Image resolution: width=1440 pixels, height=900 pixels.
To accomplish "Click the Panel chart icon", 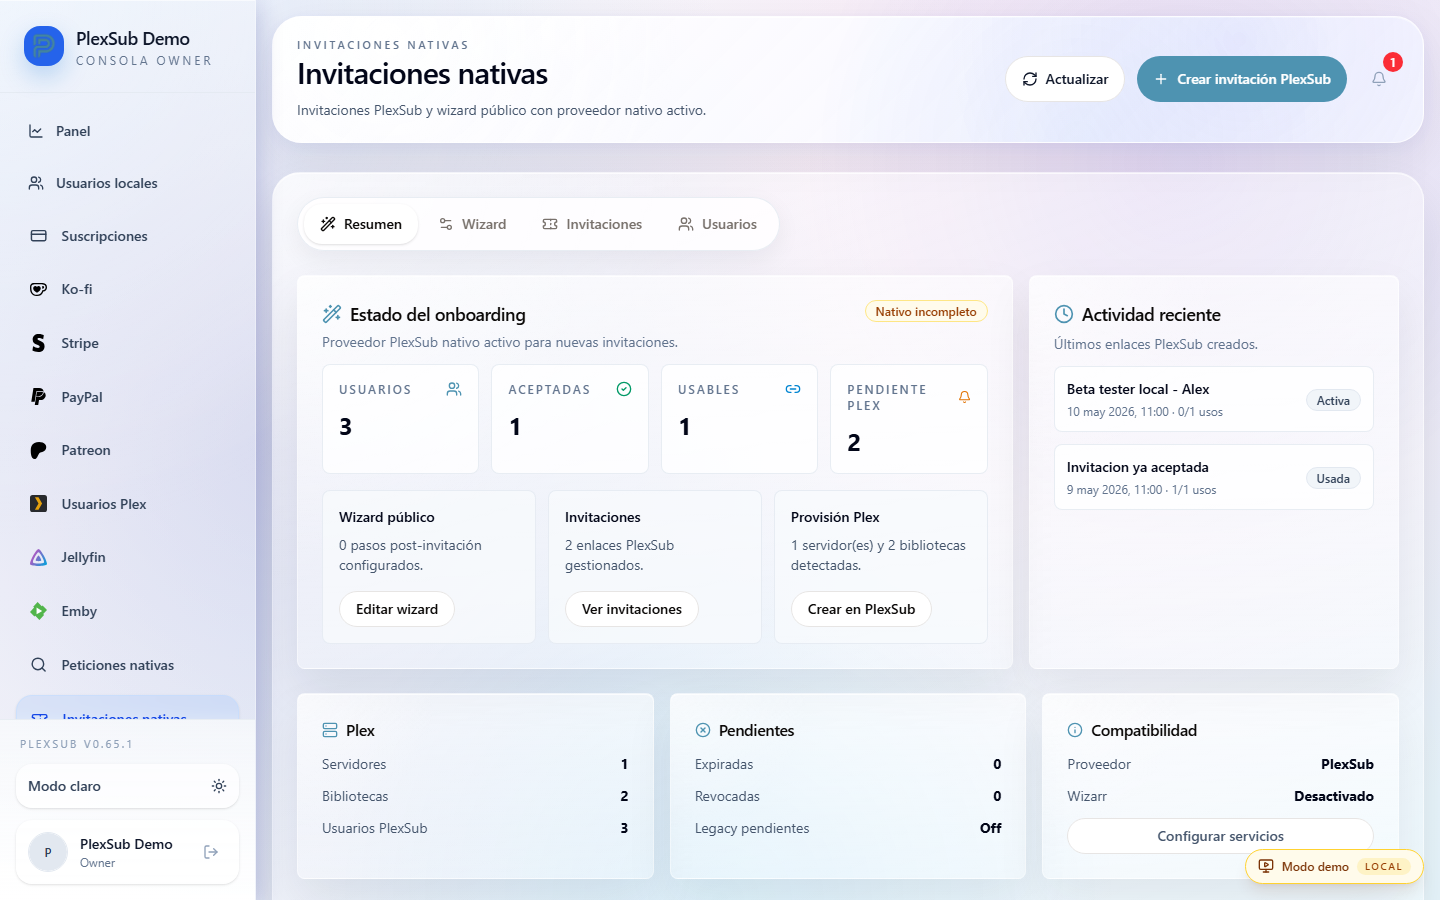I will 36,131.
